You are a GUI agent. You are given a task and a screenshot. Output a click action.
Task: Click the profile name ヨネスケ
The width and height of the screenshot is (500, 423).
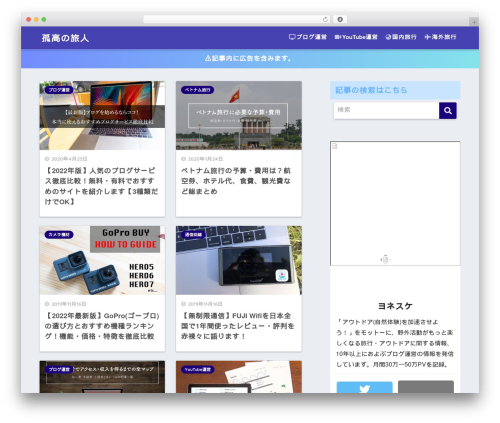pos(395,306)
